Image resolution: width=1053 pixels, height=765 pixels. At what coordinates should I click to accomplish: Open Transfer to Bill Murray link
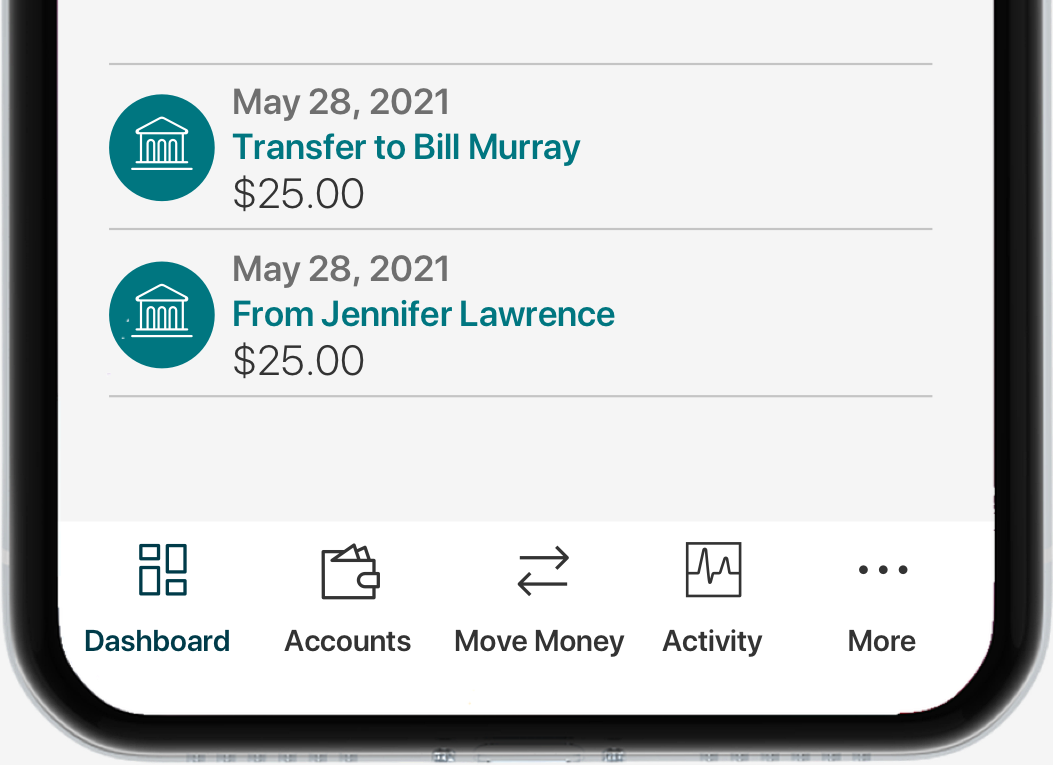[406, 148]
